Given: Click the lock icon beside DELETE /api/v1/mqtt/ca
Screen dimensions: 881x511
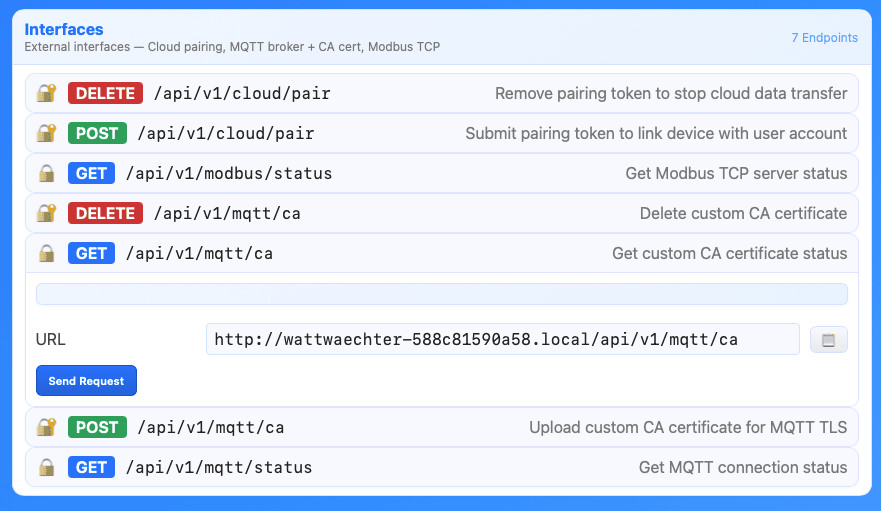Looking at the screenshot, I should (x=47, y=213).
